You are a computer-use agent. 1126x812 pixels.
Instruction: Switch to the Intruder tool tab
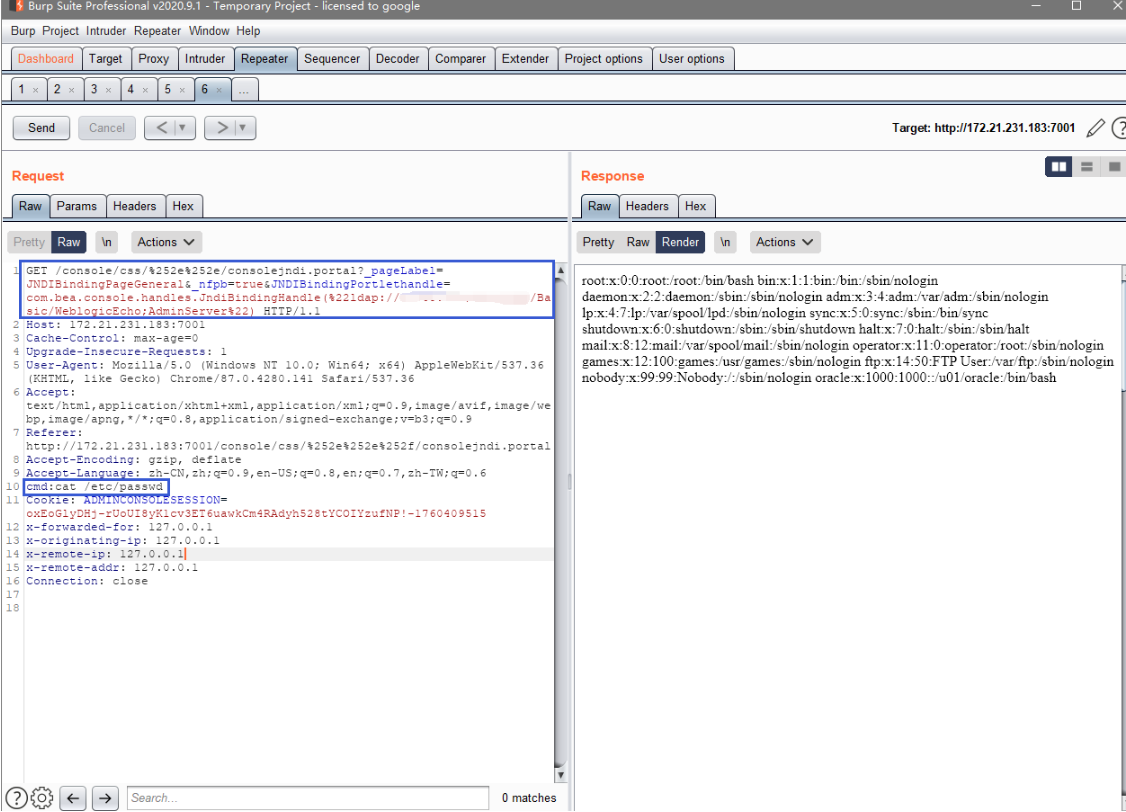[x=205, y=59]
